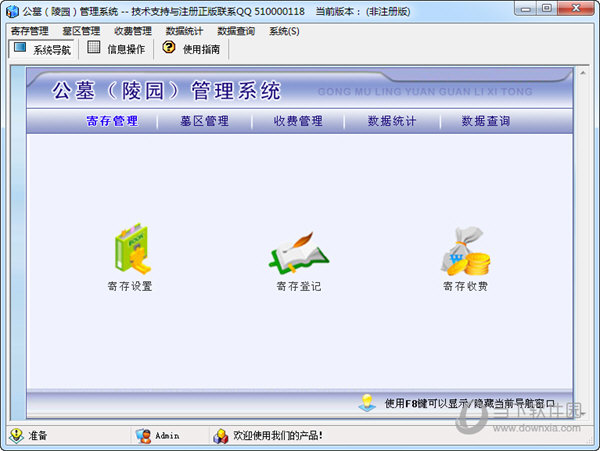Open the 墓区管理 menu in menu bar
The width and height of the screenshot is (600, 451).
pyautogui.click(x=81, y=31)
